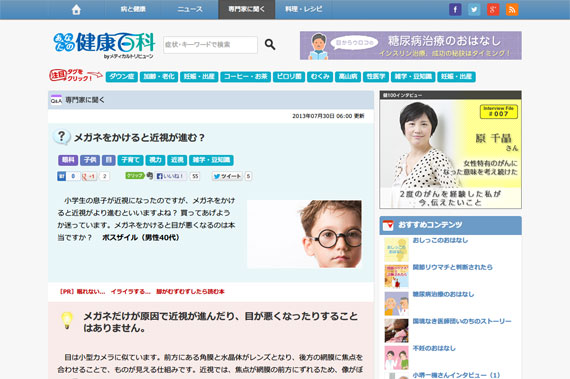The height and width of the screenshot is (379, 570).
Task: Open 関節リウマチと判断されたら link
Action: tap(453, 267)
